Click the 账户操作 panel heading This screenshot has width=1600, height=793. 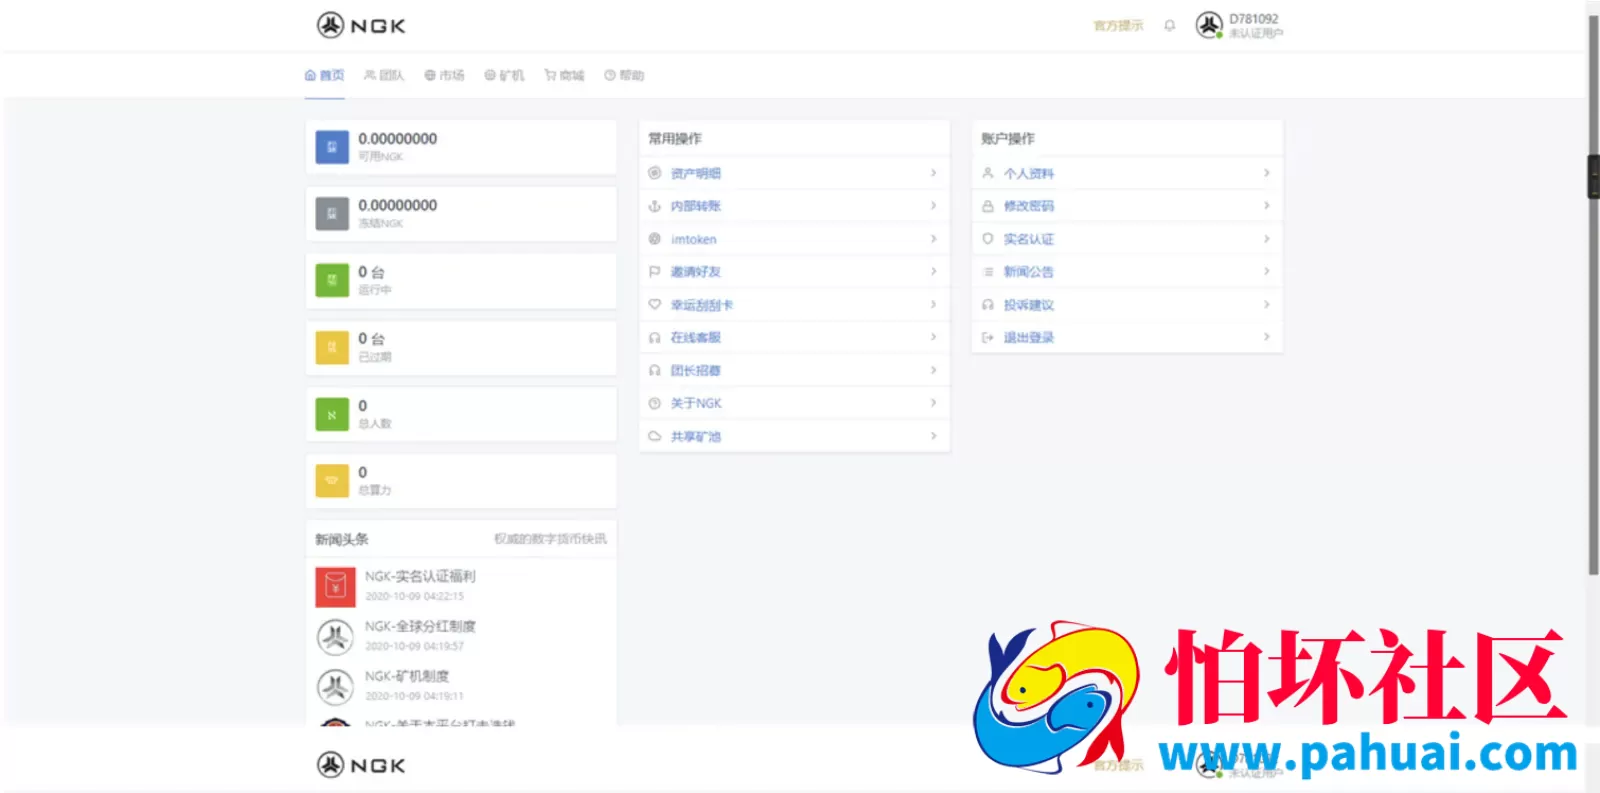pyautogui.click(x=1008, y=138)
